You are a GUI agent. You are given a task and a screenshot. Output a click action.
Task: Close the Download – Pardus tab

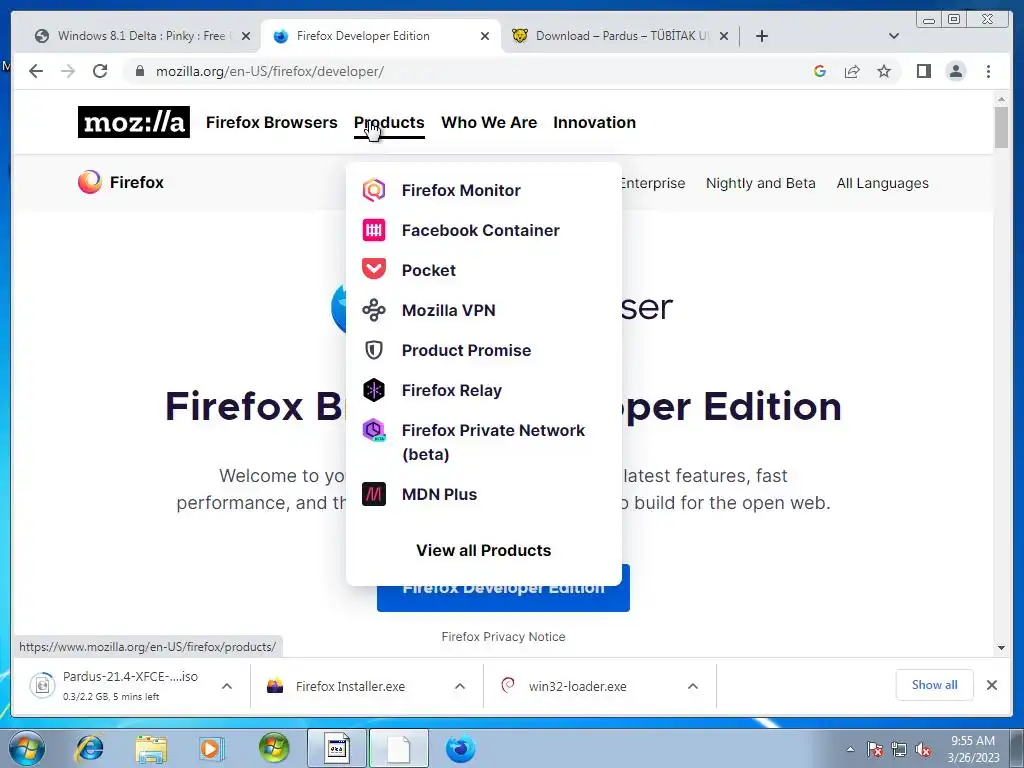point(724,36)
